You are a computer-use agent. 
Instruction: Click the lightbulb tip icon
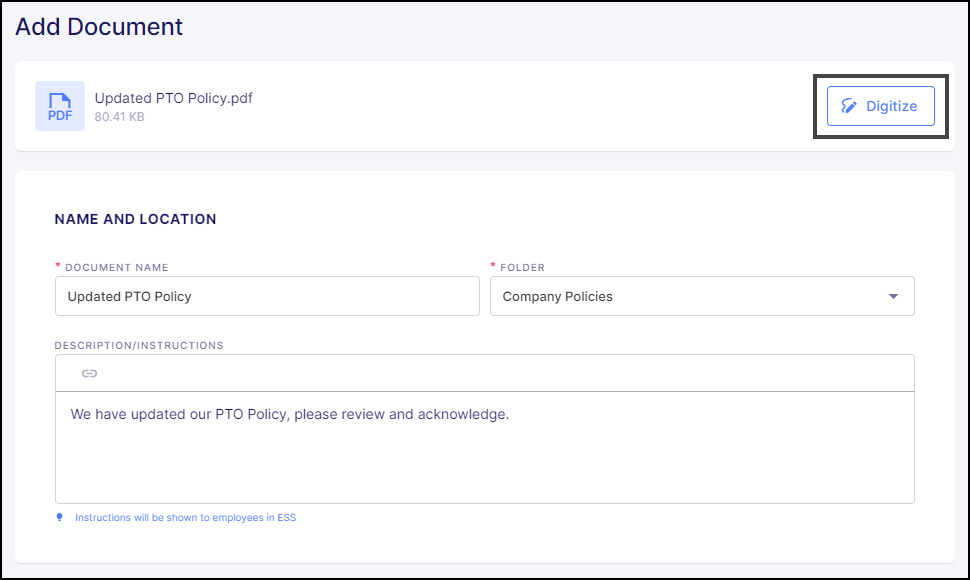click(x=58, y=517)
